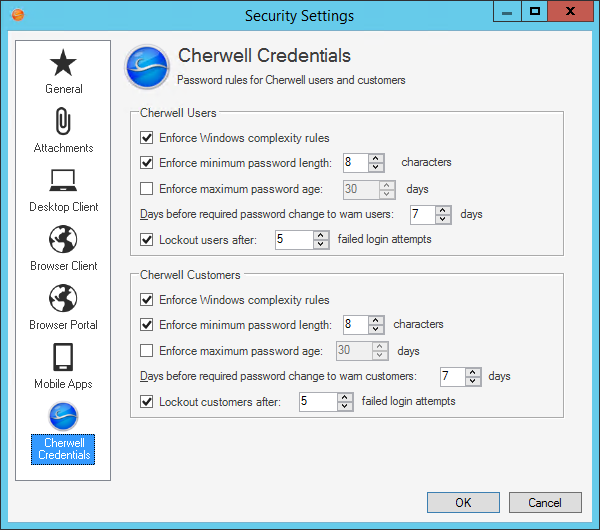Select the General star icon
This screenshot has width=600, height=530.
[x=63, y=64]
